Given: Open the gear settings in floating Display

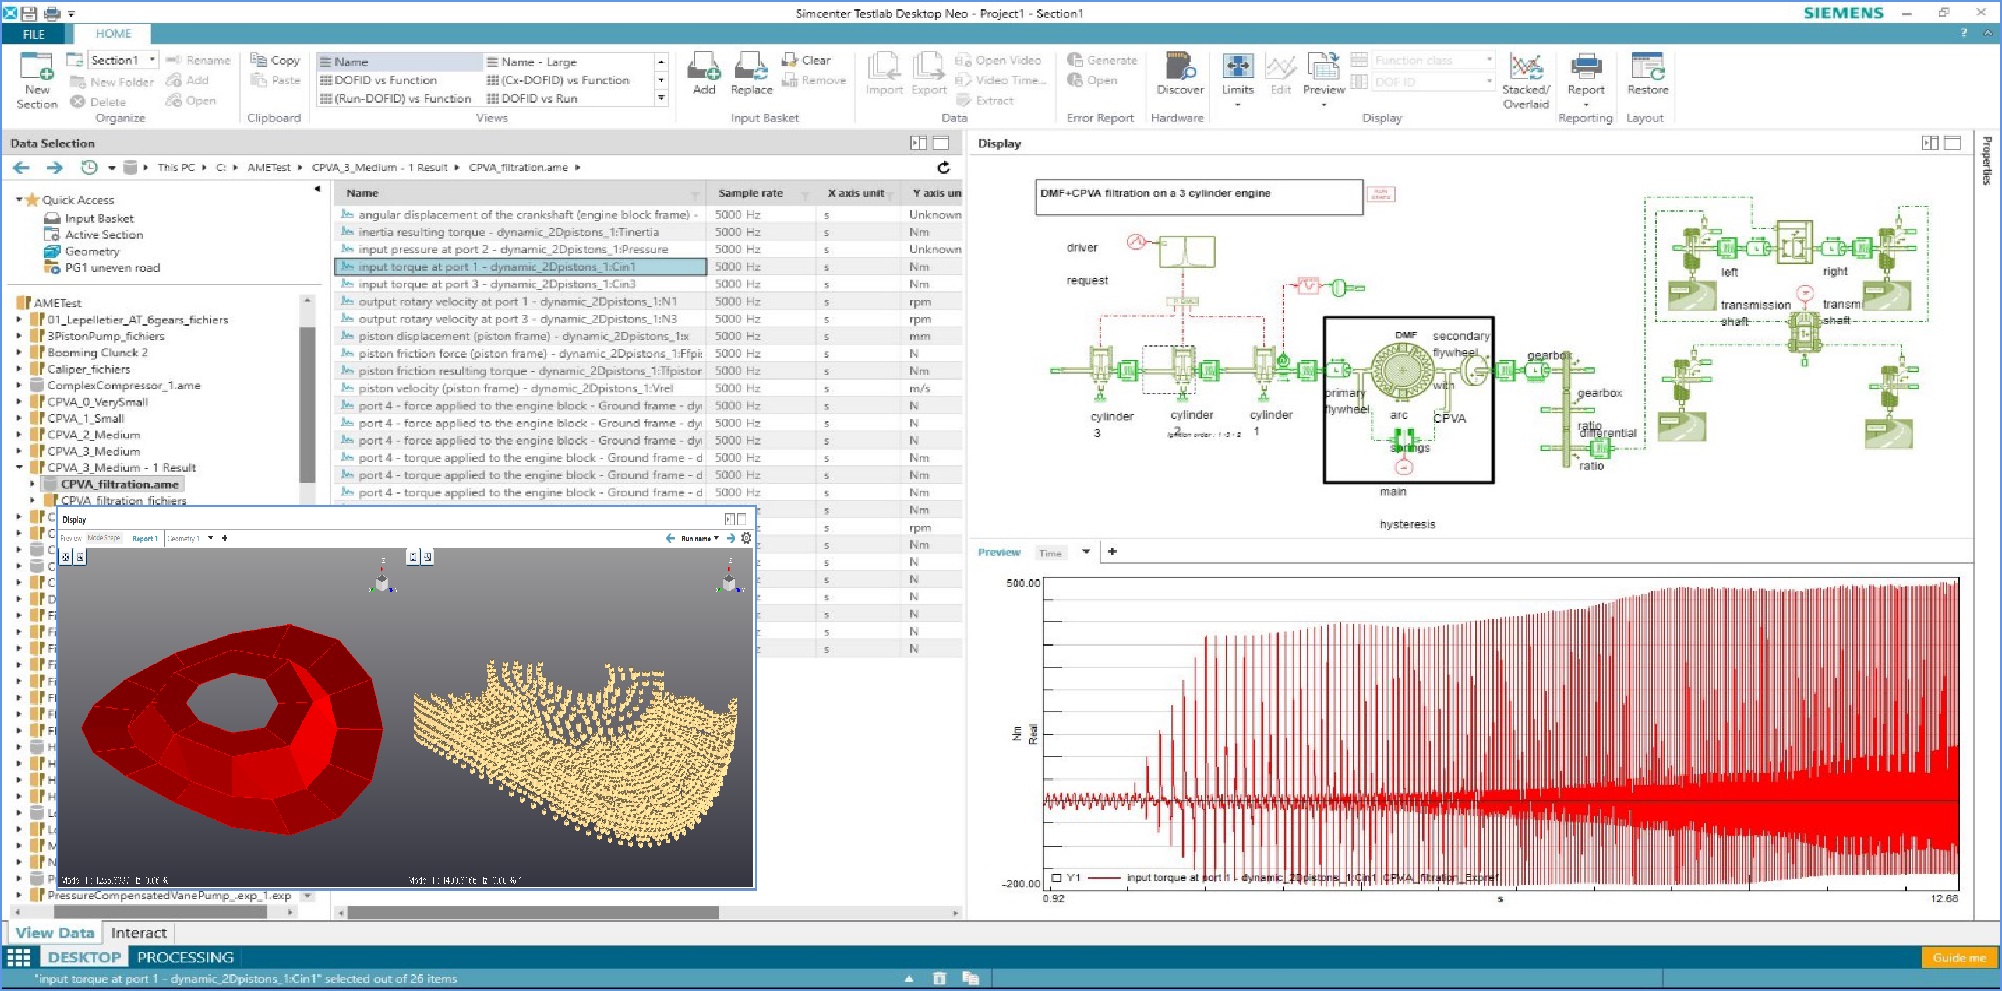Looking at the screenshot, I should tap(746, 538).
